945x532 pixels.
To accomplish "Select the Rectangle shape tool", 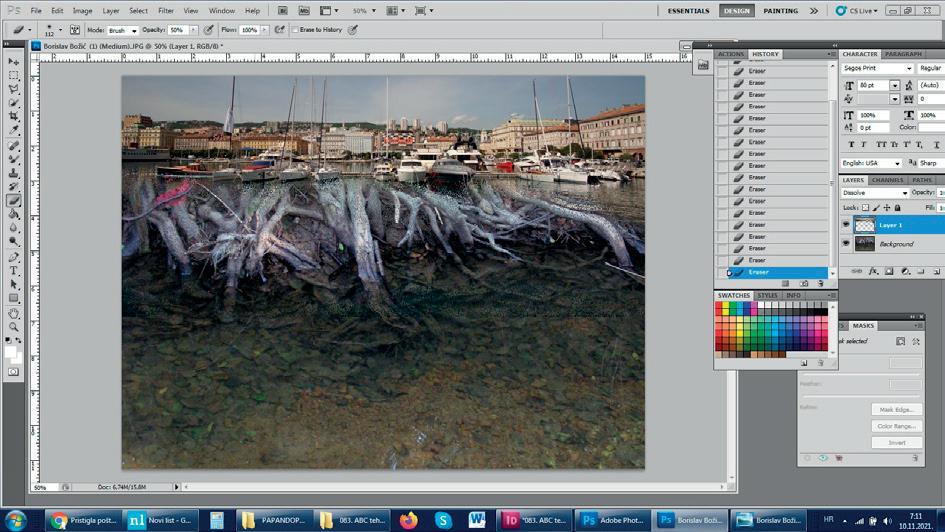I will (x=13, y=299).
